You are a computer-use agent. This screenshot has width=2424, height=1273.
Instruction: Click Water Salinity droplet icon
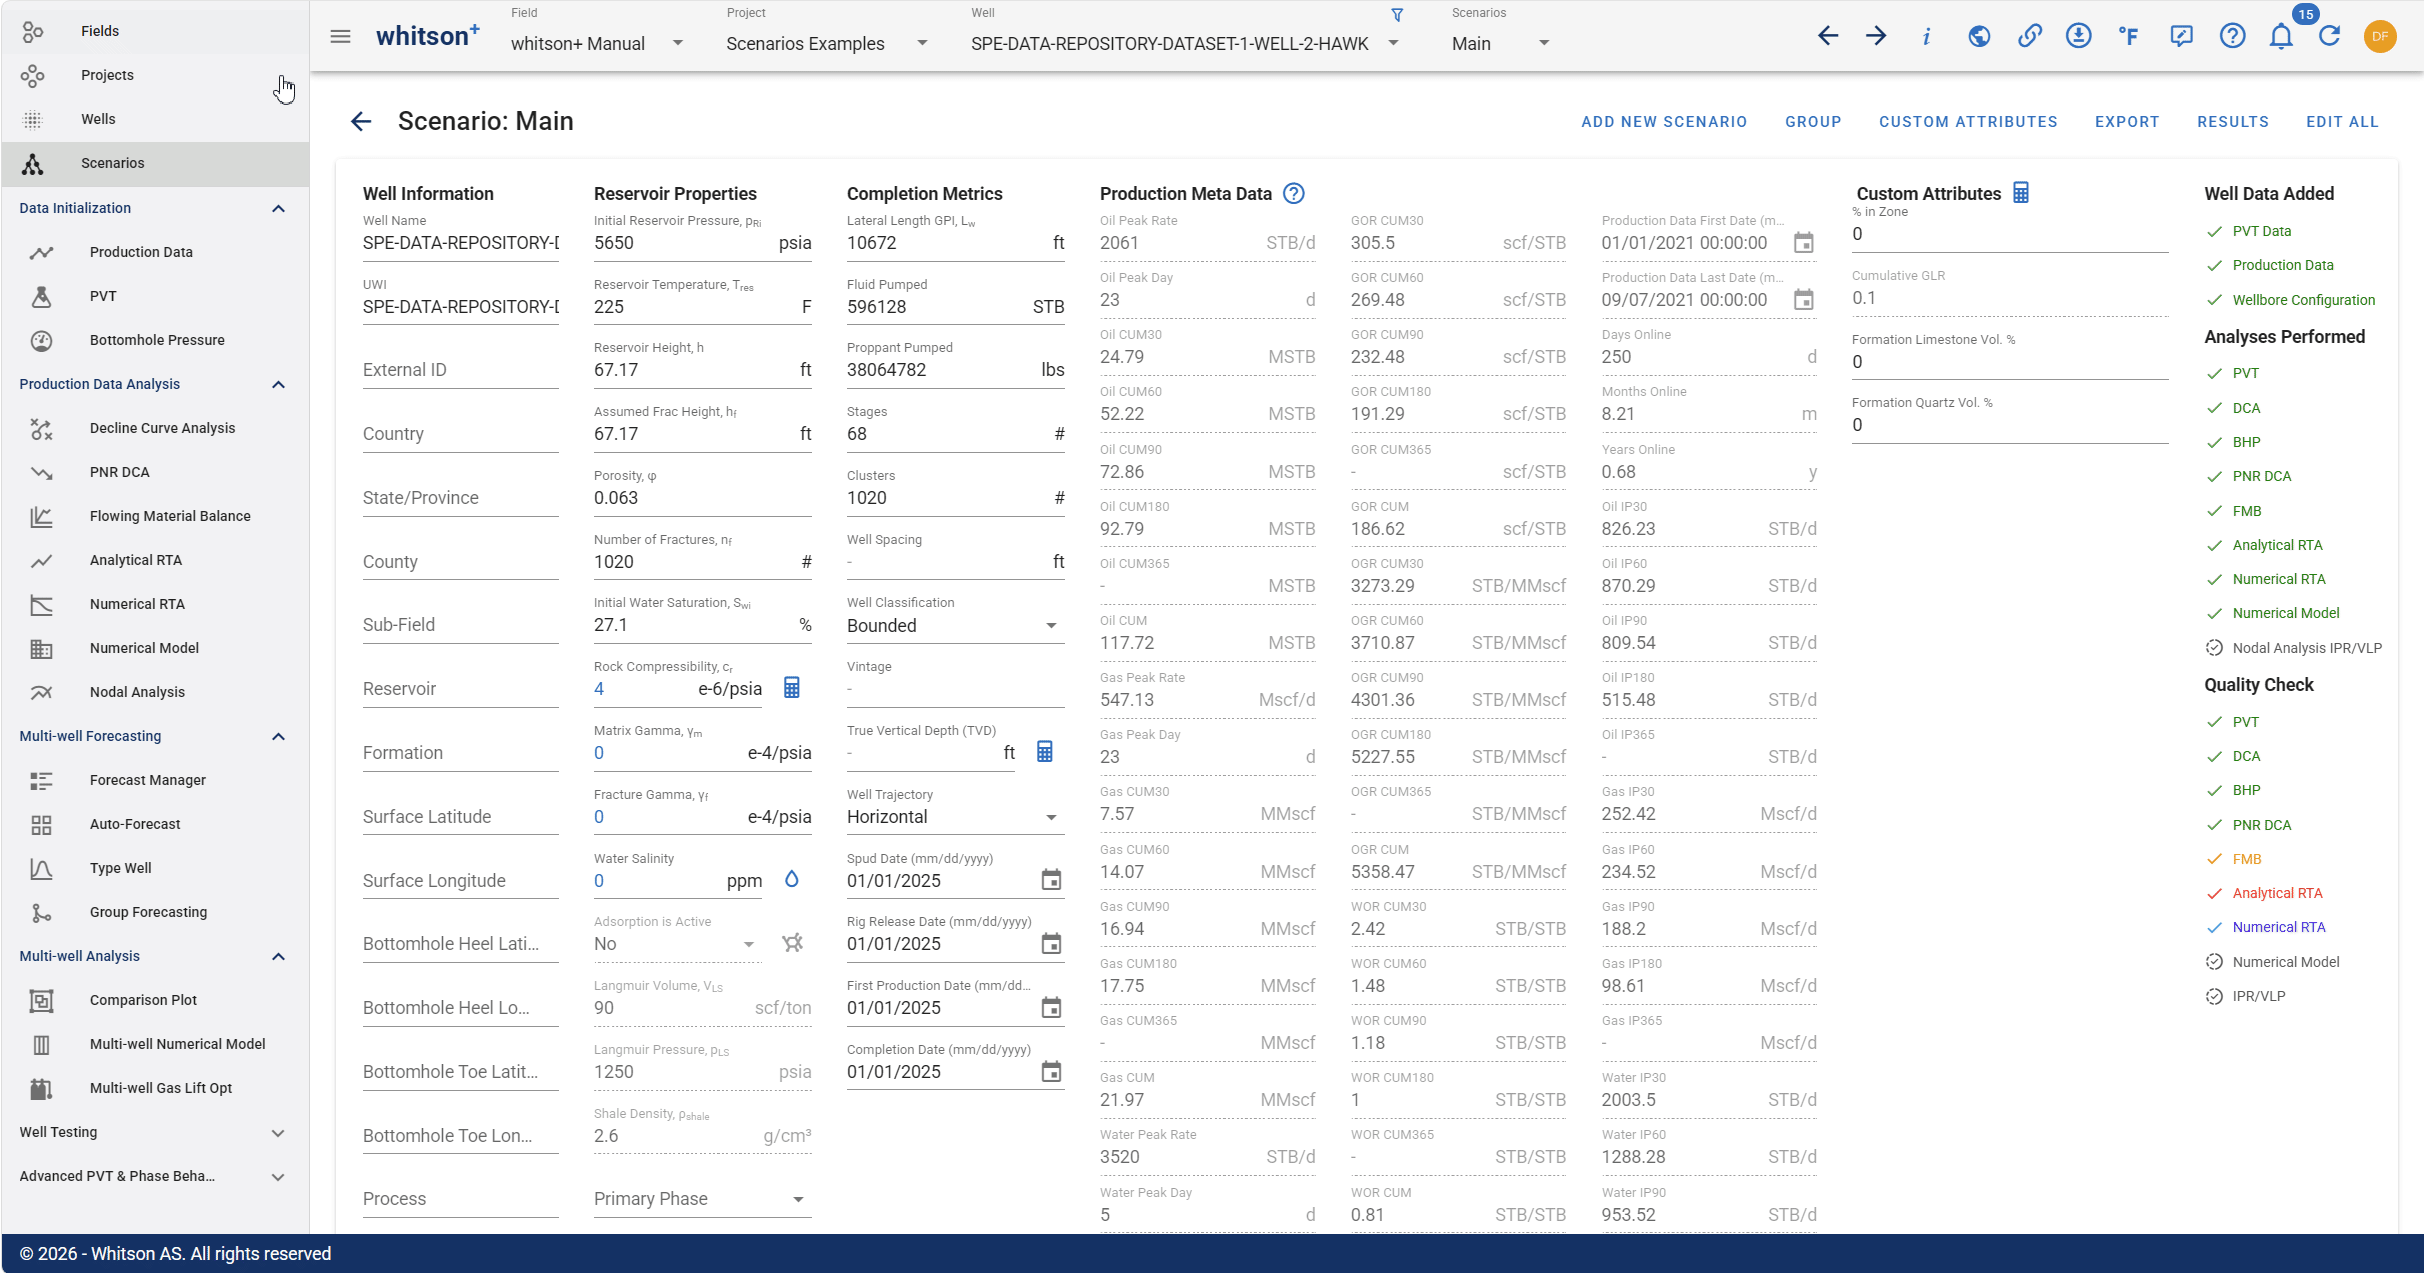[792, 880]
